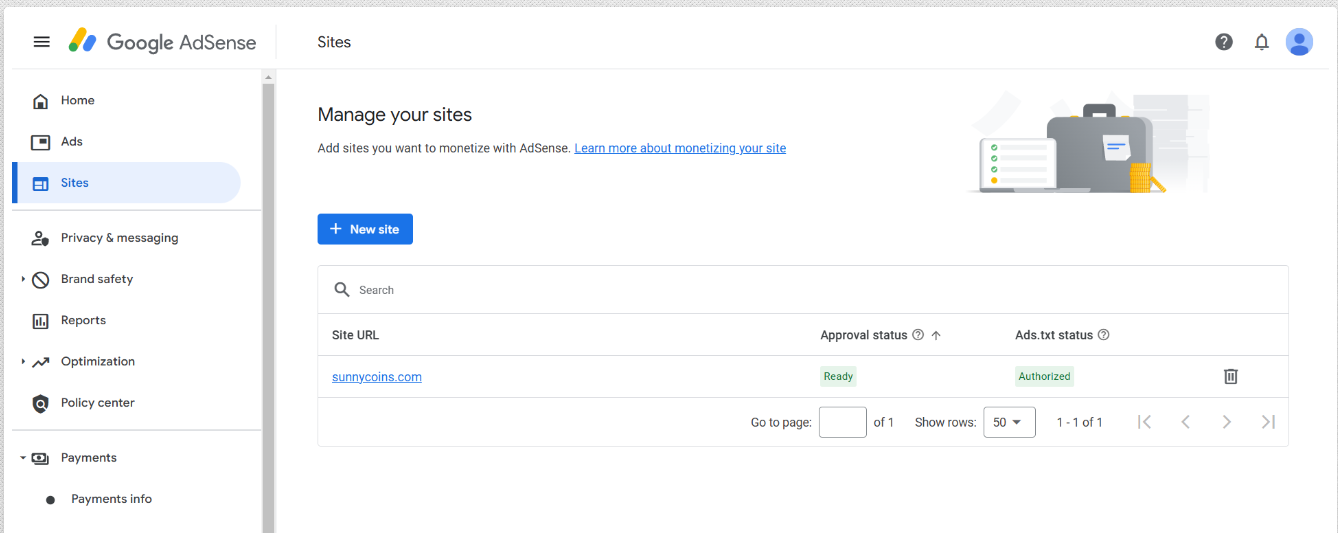This screenshot has height=533, width=1338.
Task: Open the Help question mark icon
Action: coord(1224,42)
